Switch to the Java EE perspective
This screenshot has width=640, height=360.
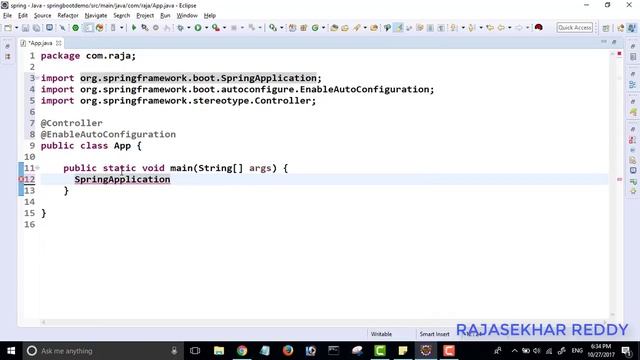coord(621,28)
